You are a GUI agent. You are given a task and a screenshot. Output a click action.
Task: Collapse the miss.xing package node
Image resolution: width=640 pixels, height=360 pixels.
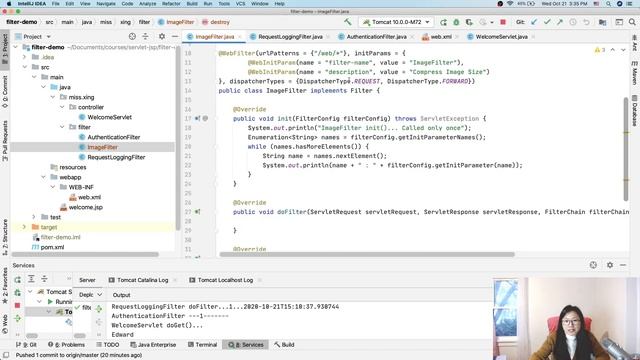click(53, 97)
